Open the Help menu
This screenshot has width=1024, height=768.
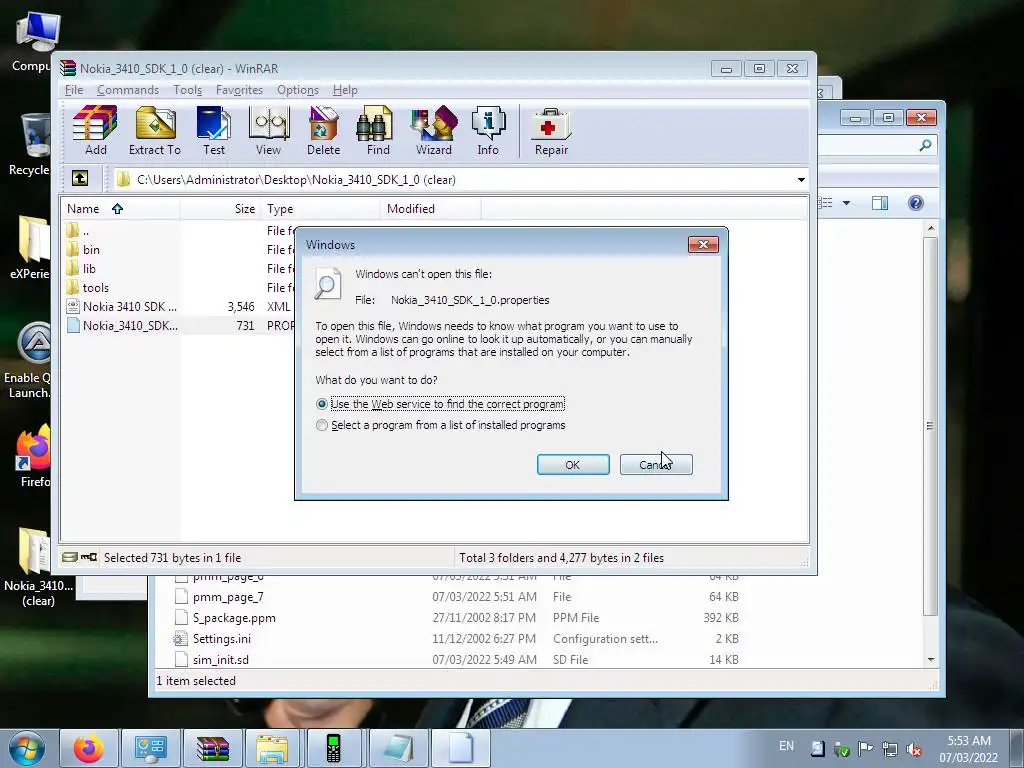pos(345,90)
